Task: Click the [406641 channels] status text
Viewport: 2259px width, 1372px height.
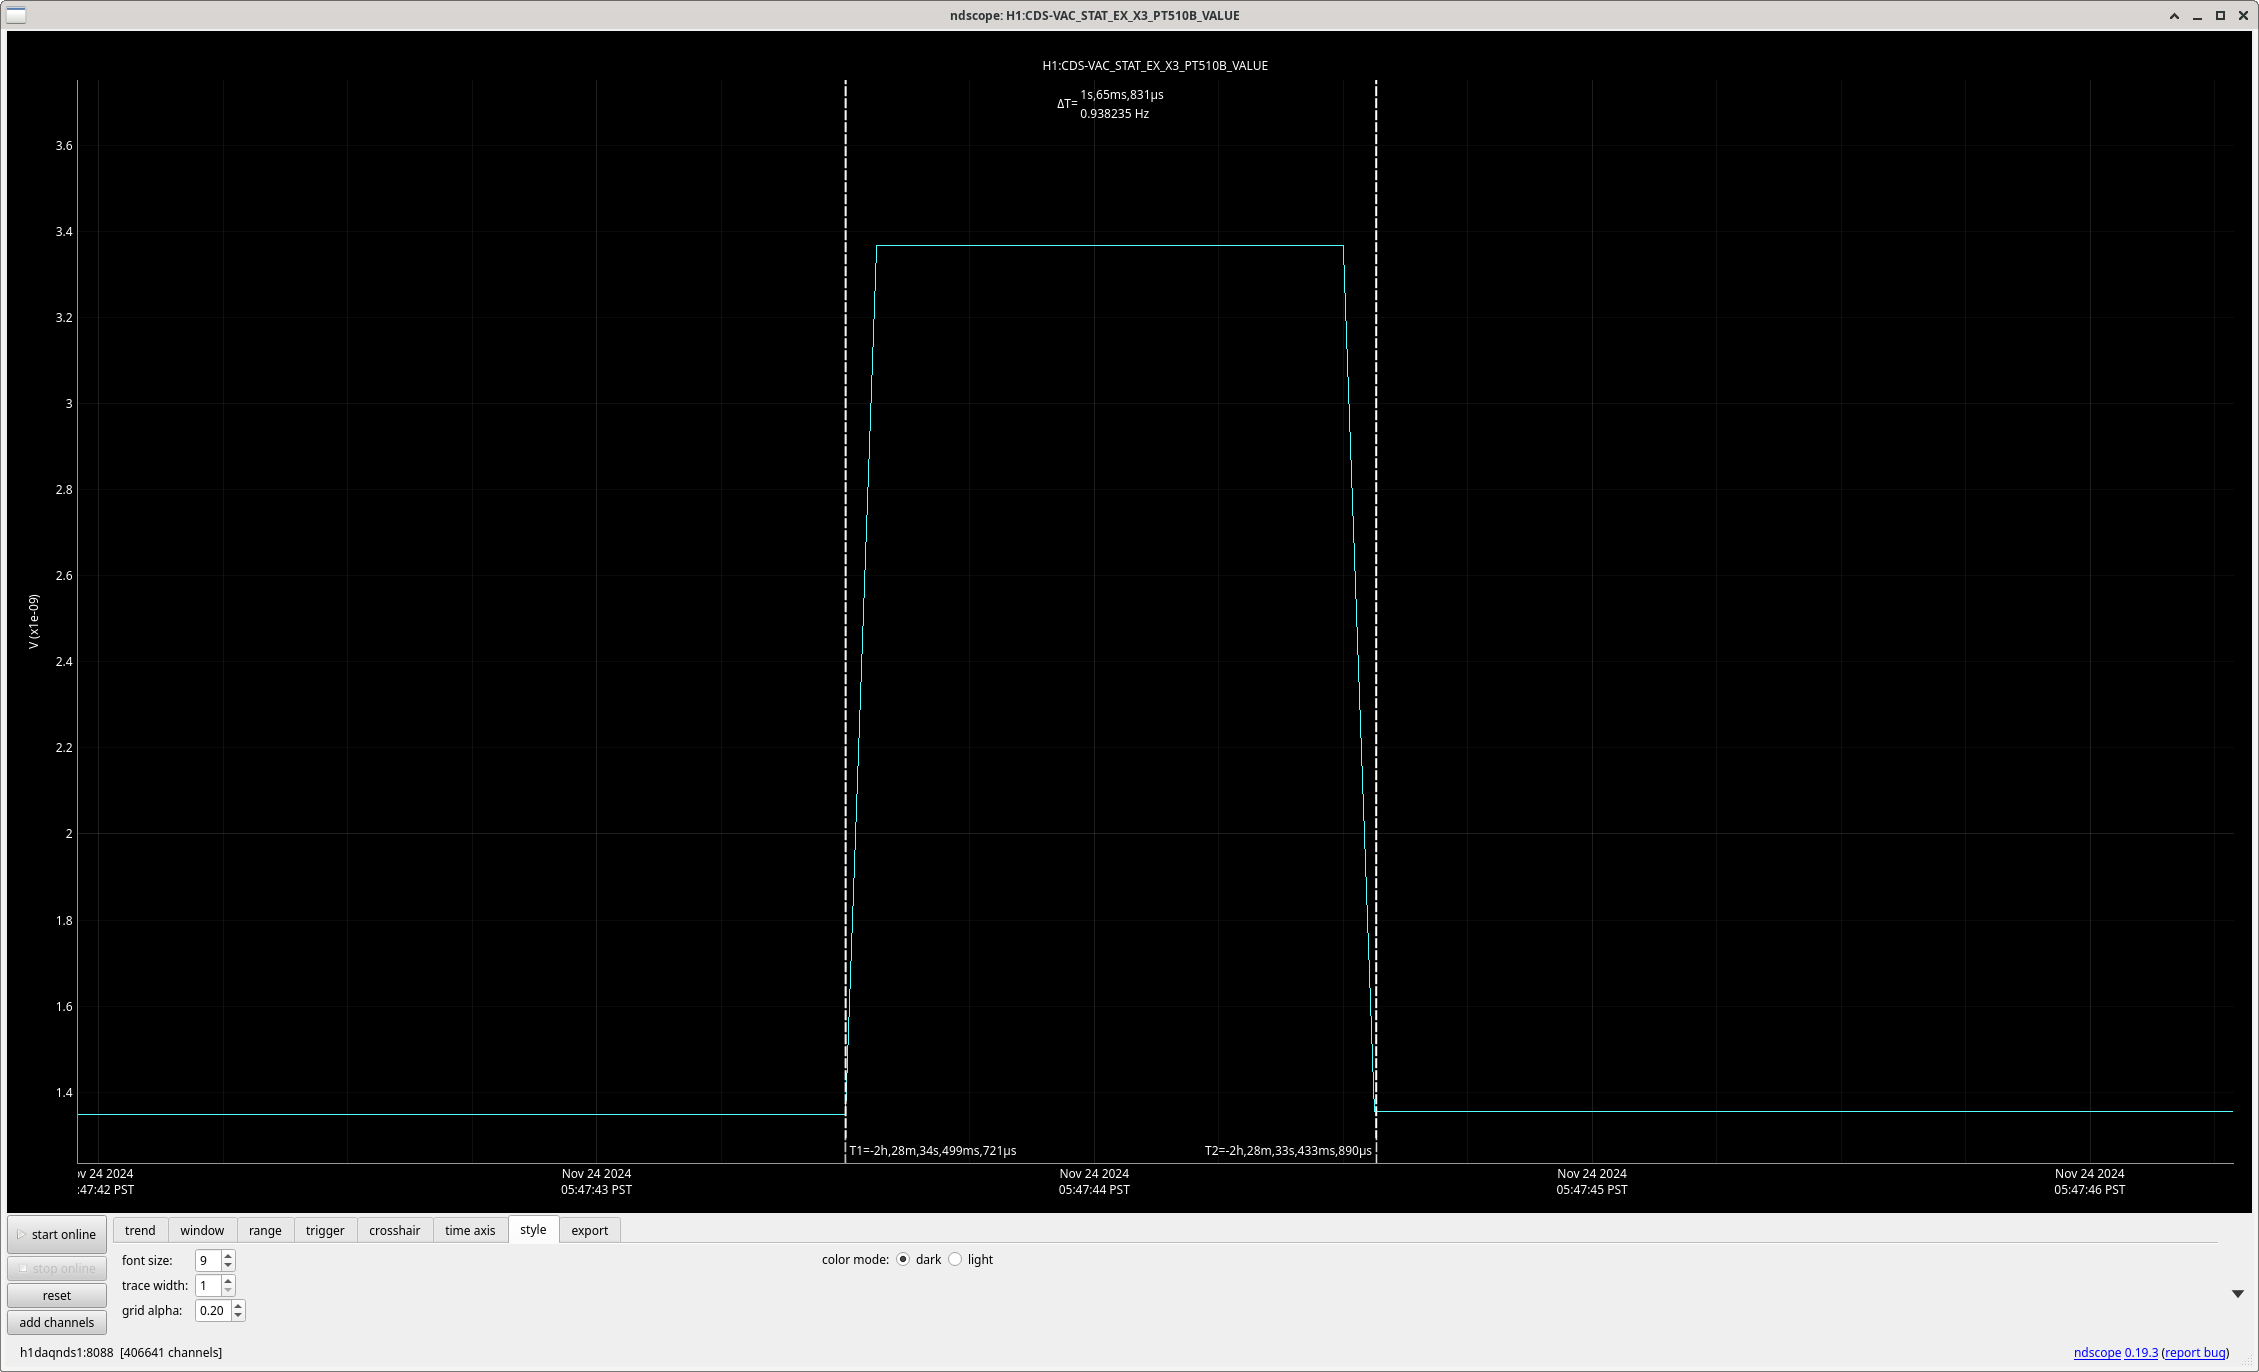Action: pyautogui.click(x=171, y=1353)
